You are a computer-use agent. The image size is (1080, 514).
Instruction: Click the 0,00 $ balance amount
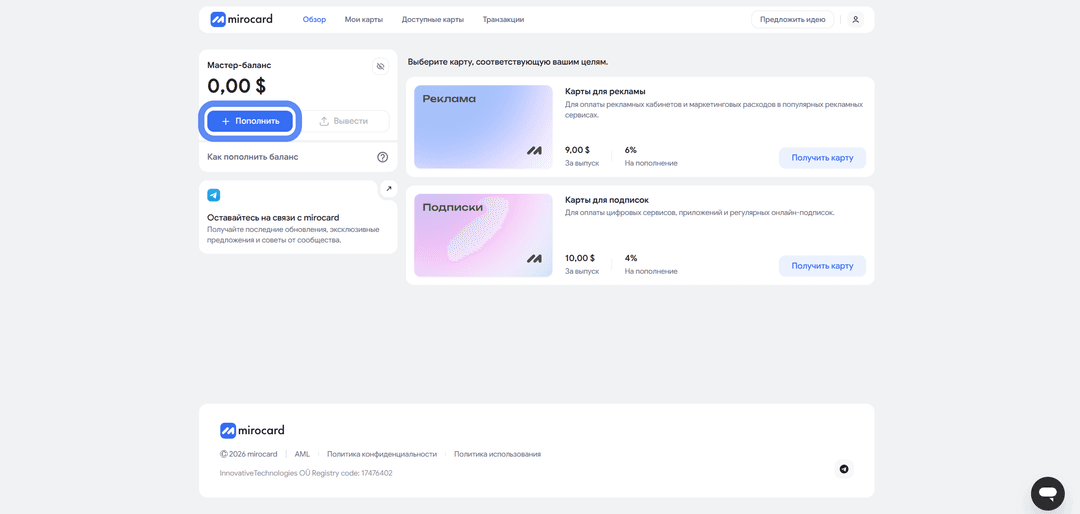[236, 86]
